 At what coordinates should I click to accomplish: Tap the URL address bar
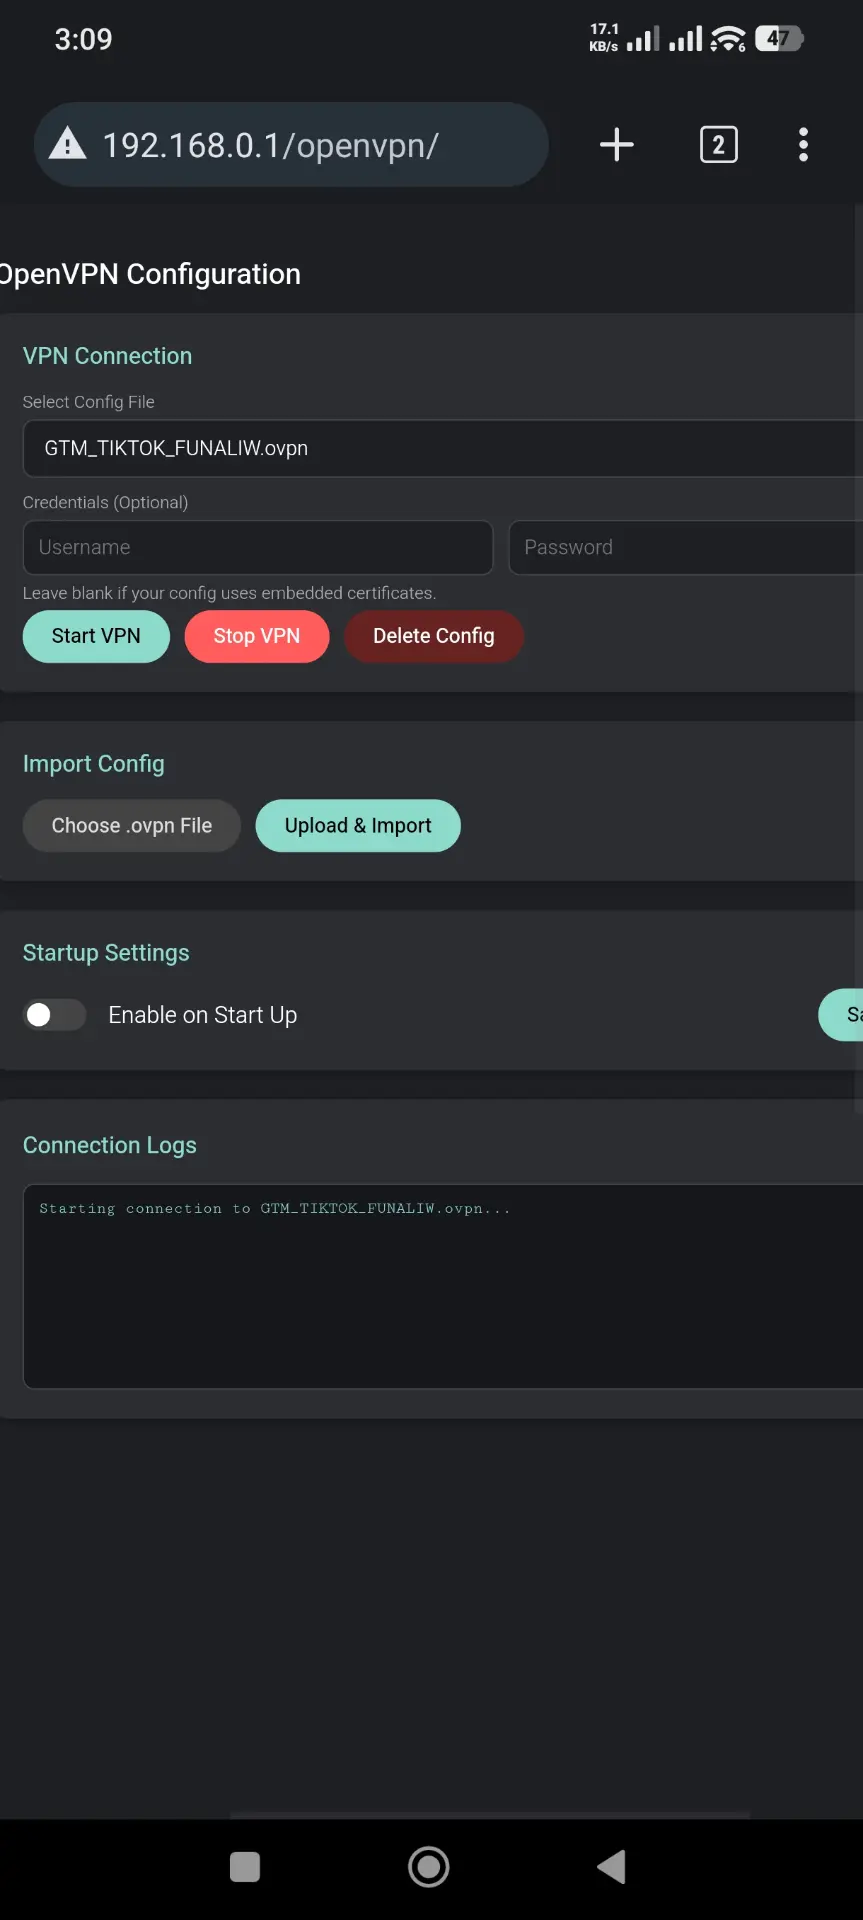(x=291, y=145)
